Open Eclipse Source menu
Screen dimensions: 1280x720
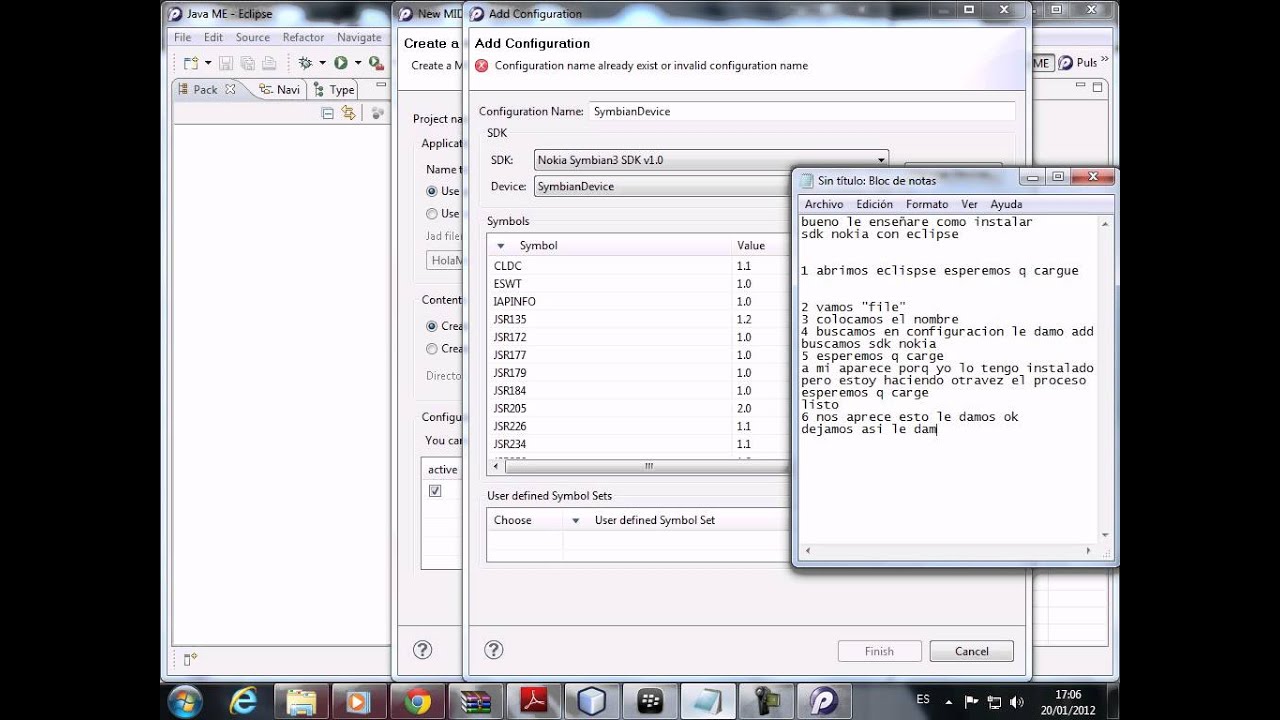(253, 37)
